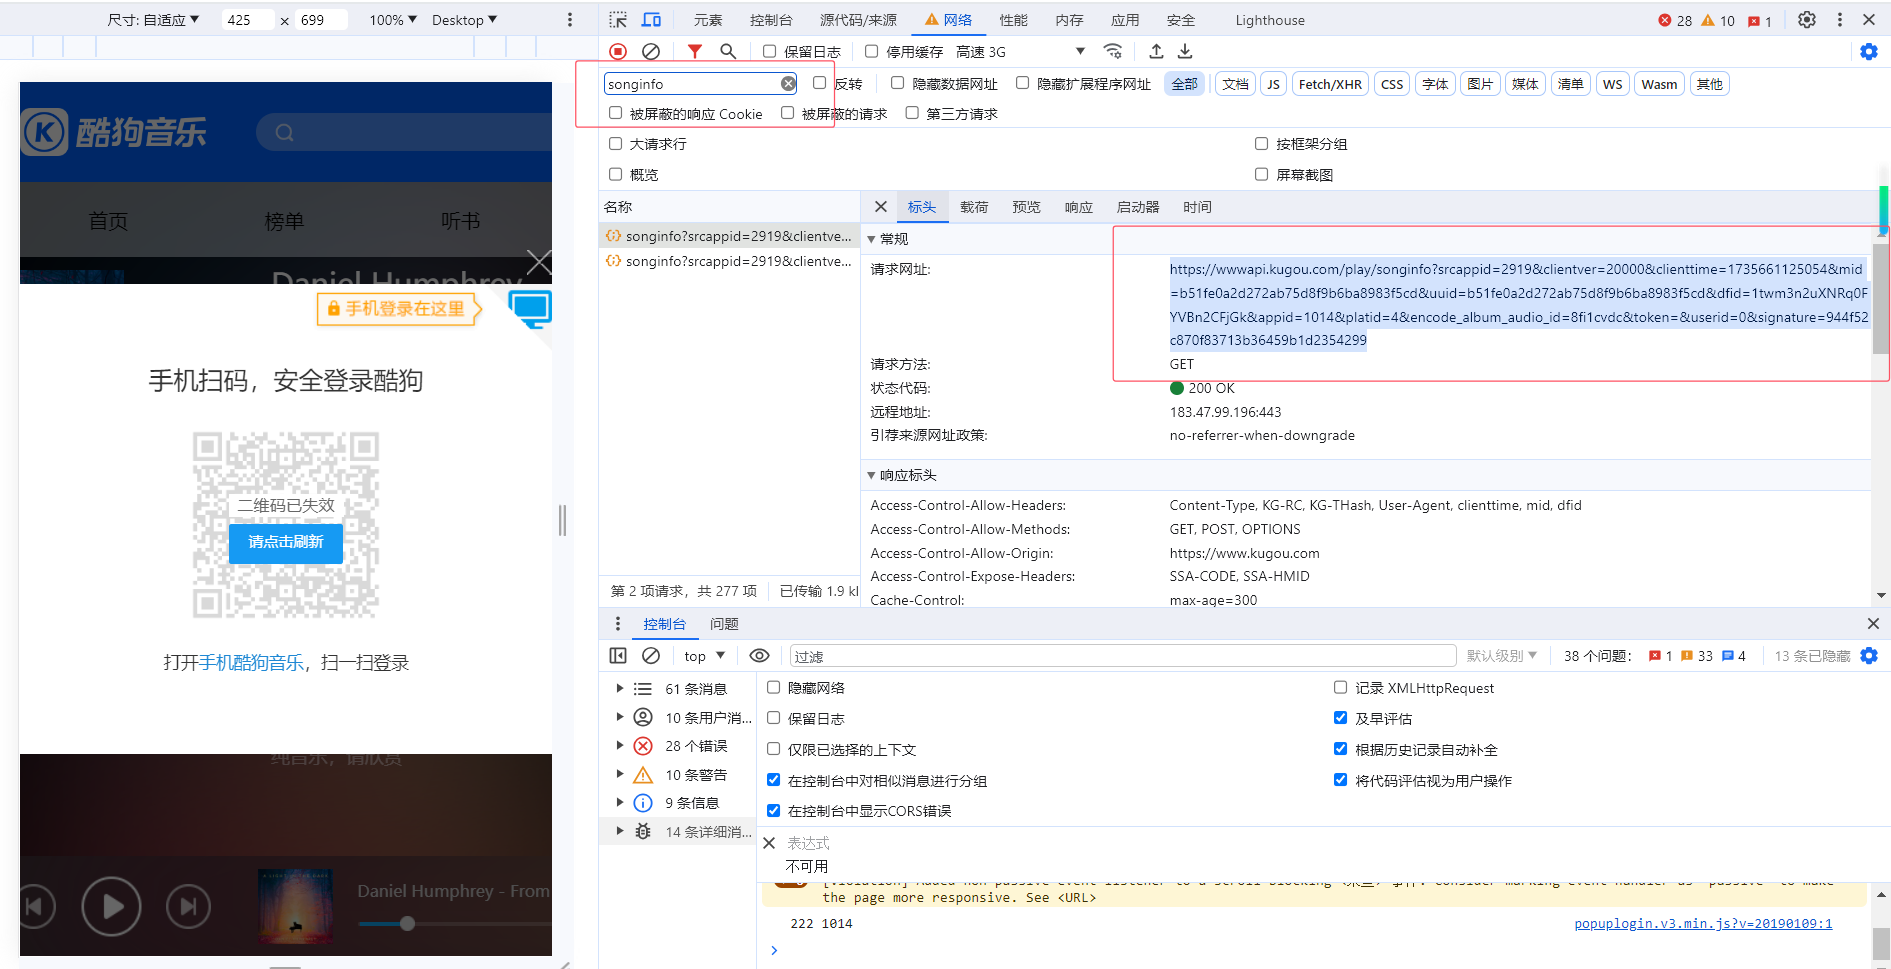The image size is (1891, 969).
Task: Expand 10 条警告 group
Action: (x=620, y=774)
